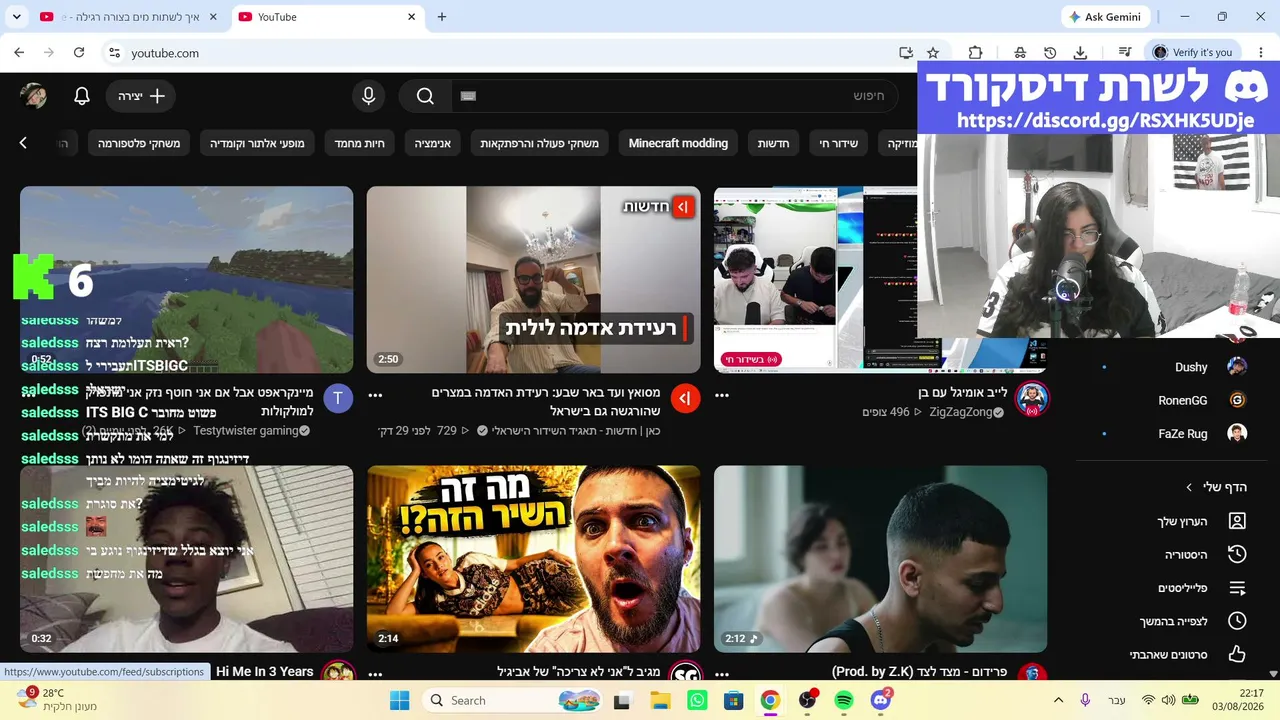Select the 'משחקי פעולה והרפתקאות' category chip
Image resolution: width=1280 pixels, height=720 pixels.
(539, 143)
